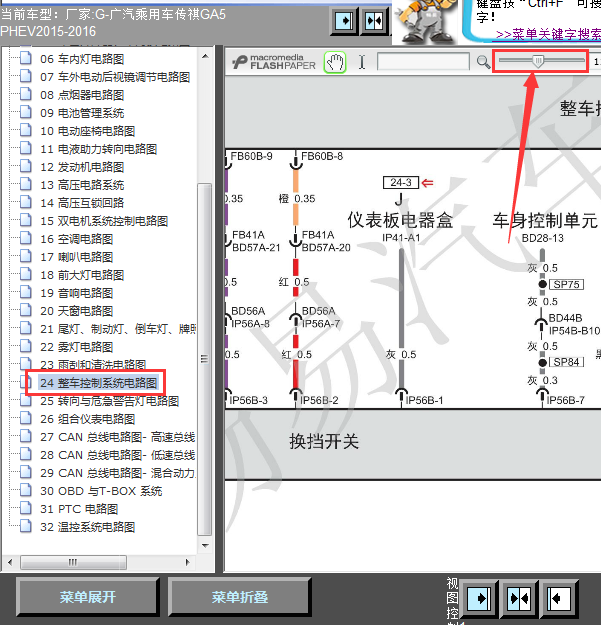Open 13 高压电路系统

82,185
